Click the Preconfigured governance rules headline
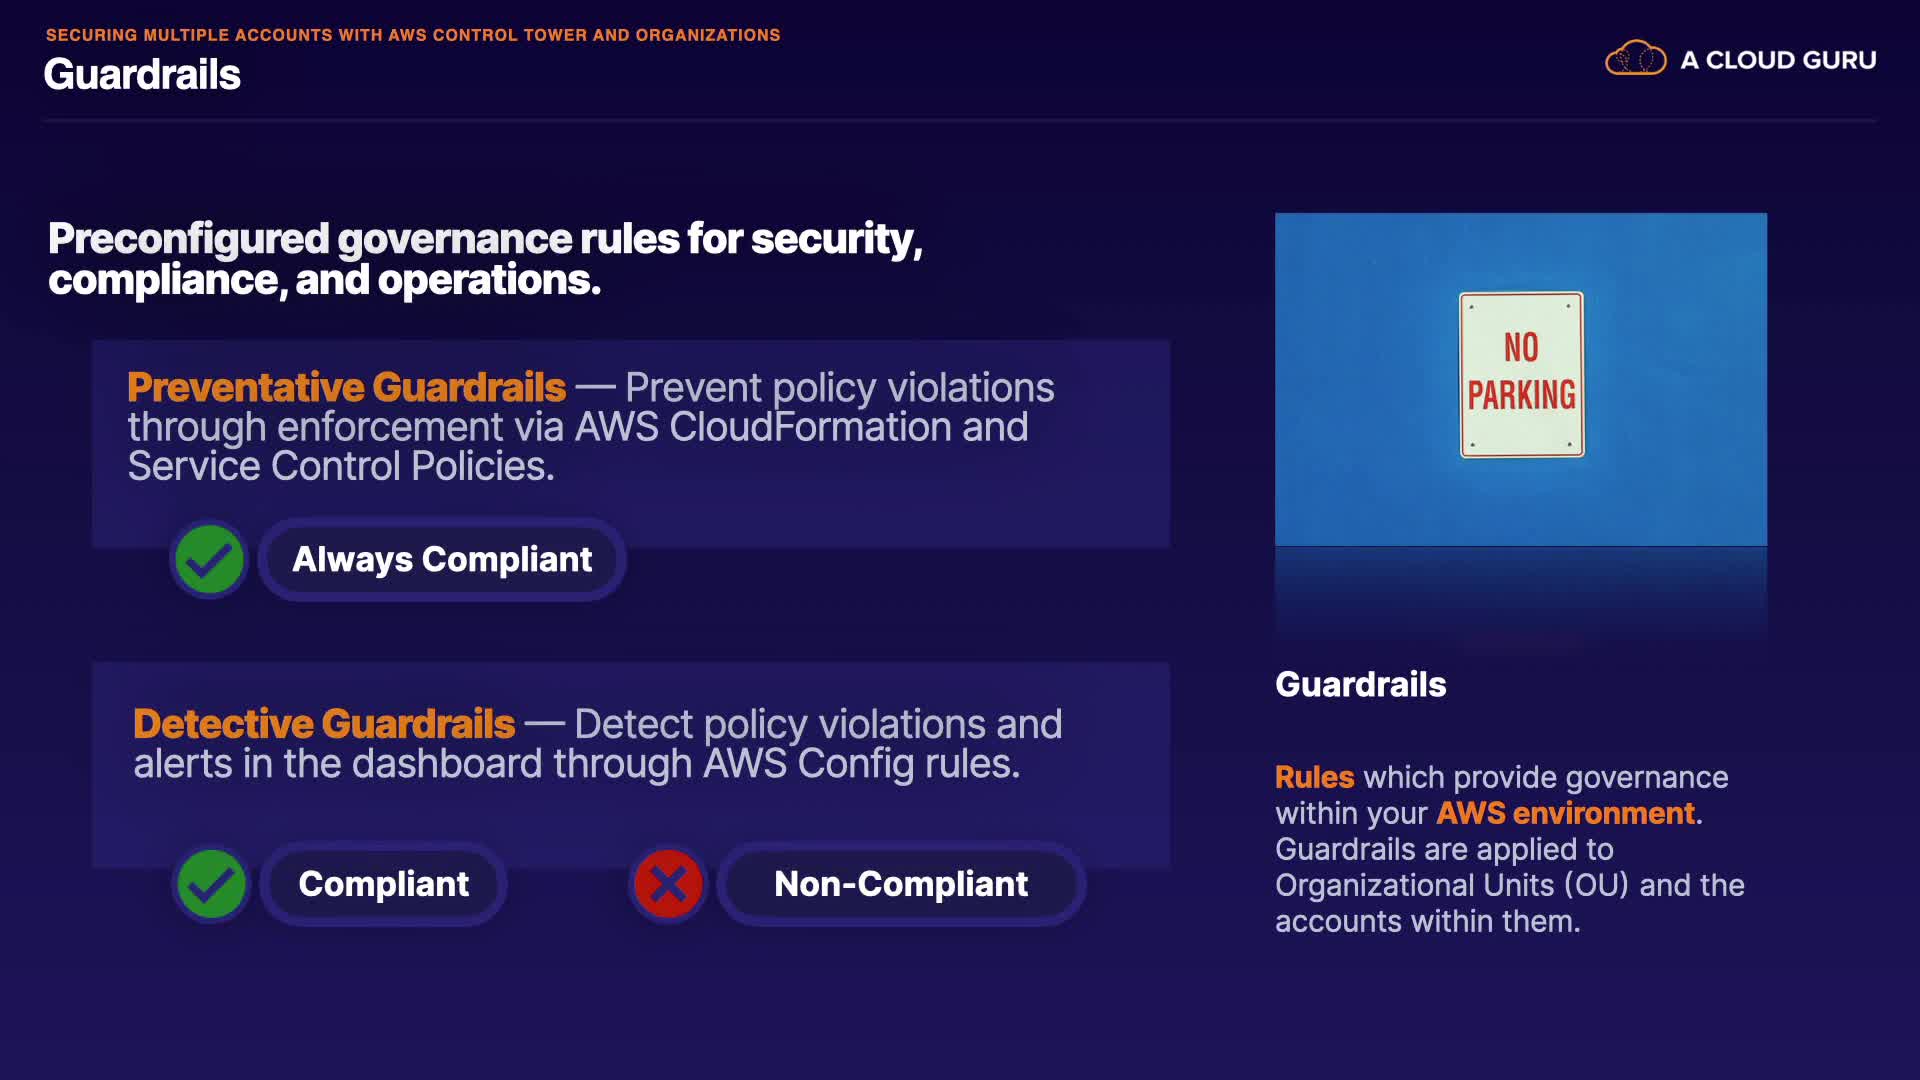The image size is (1920, 1080). click(485, 259)
